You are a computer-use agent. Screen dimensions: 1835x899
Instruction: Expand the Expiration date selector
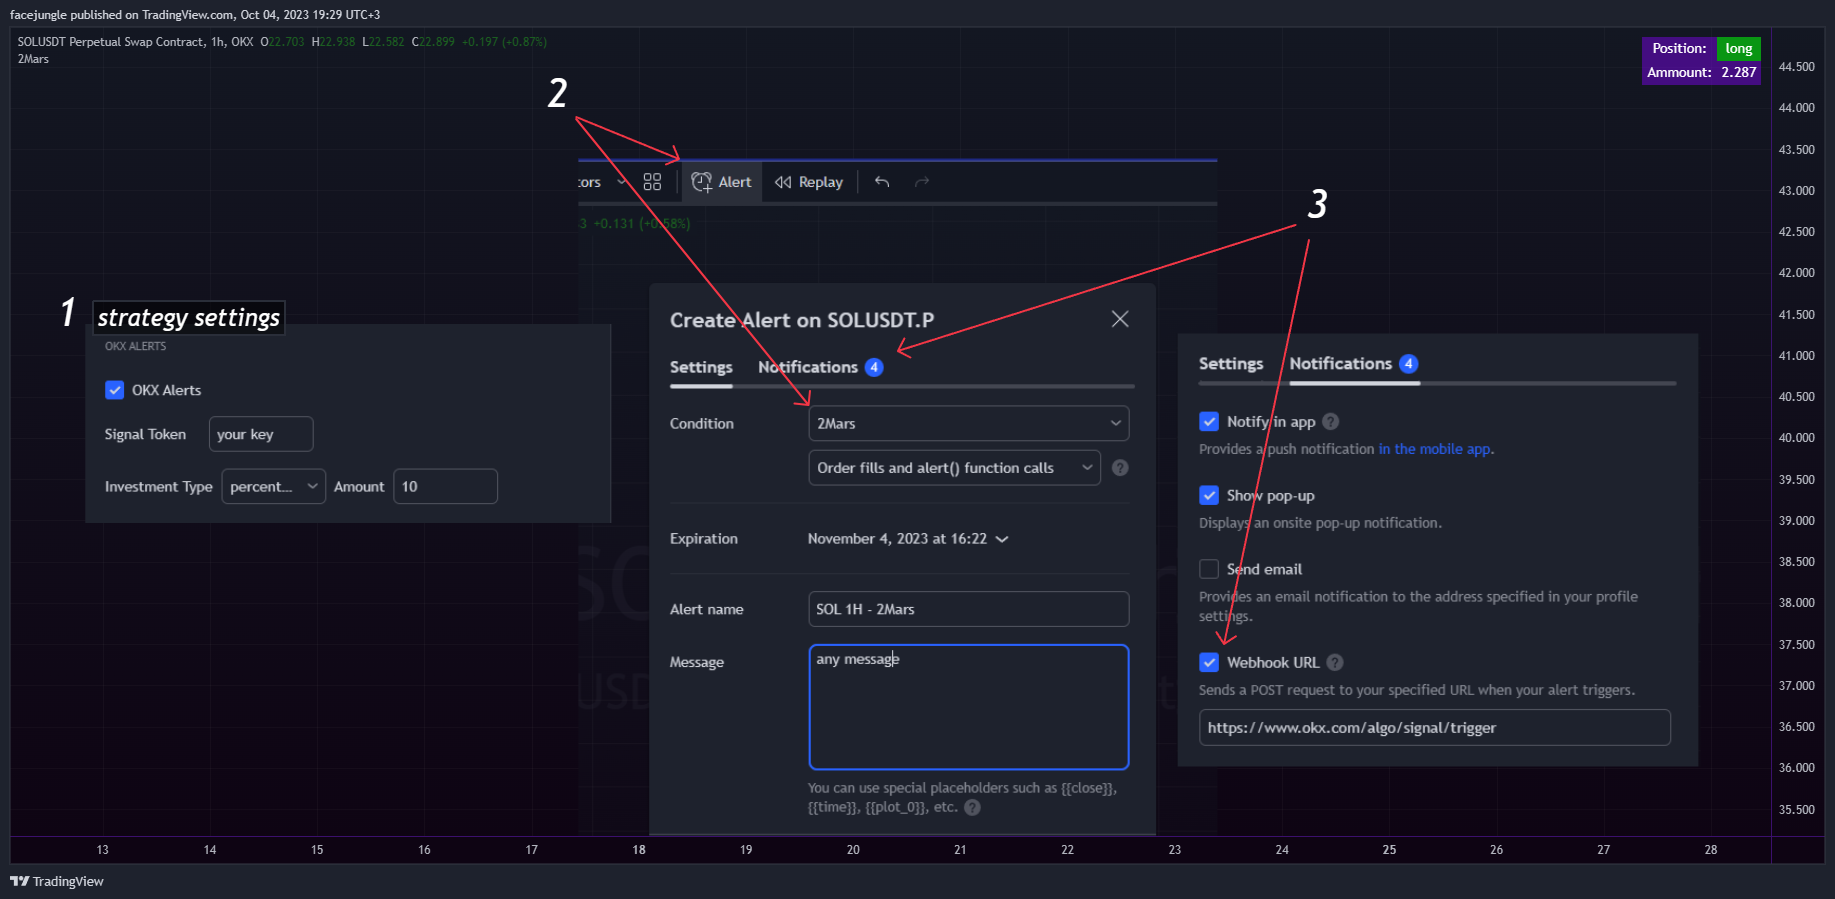pyautogui.click(x=908, y=539)
